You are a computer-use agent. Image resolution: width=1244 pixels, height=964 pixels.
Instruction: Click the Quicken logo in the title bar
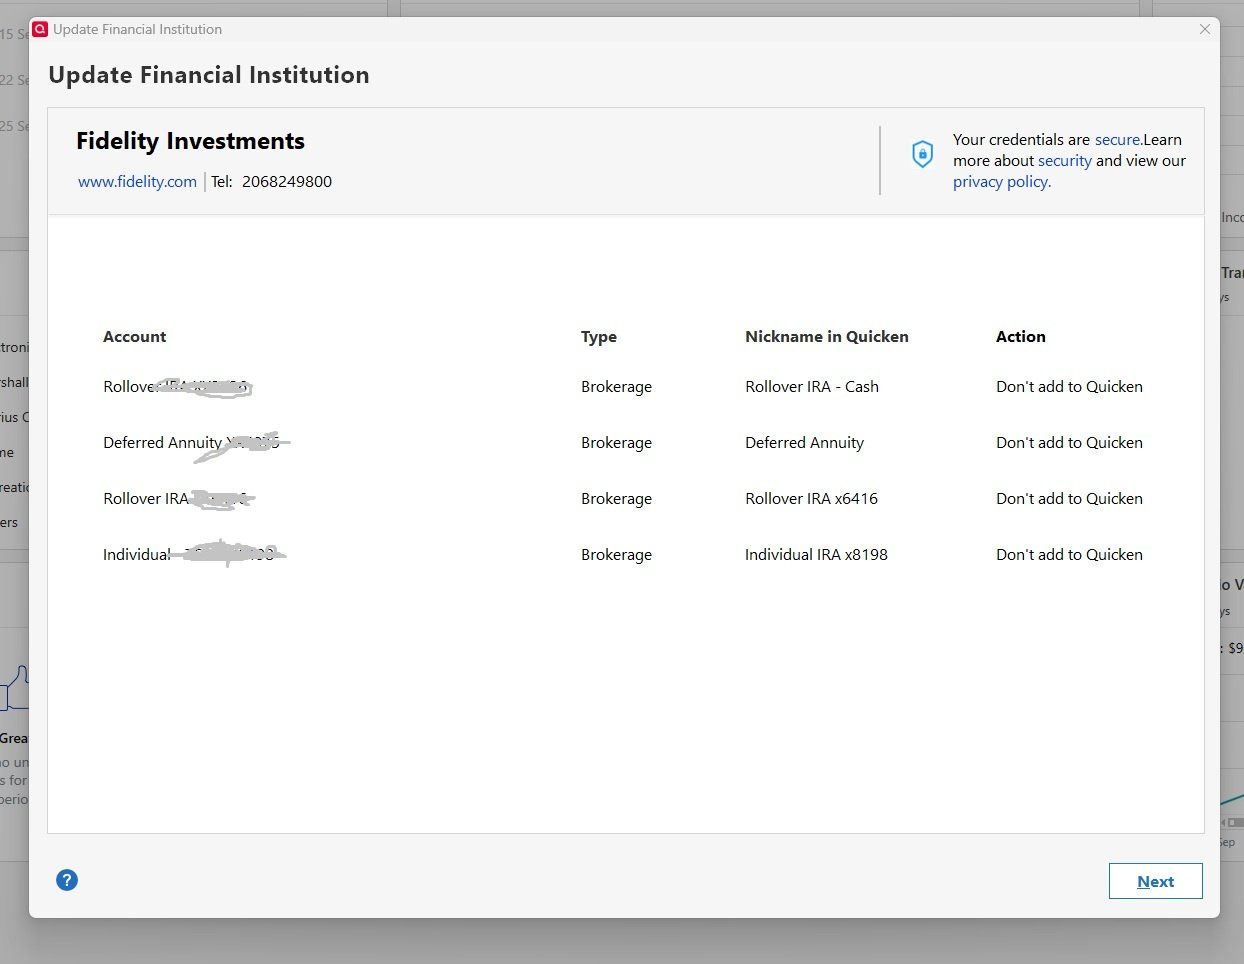(x=40, y=30)
